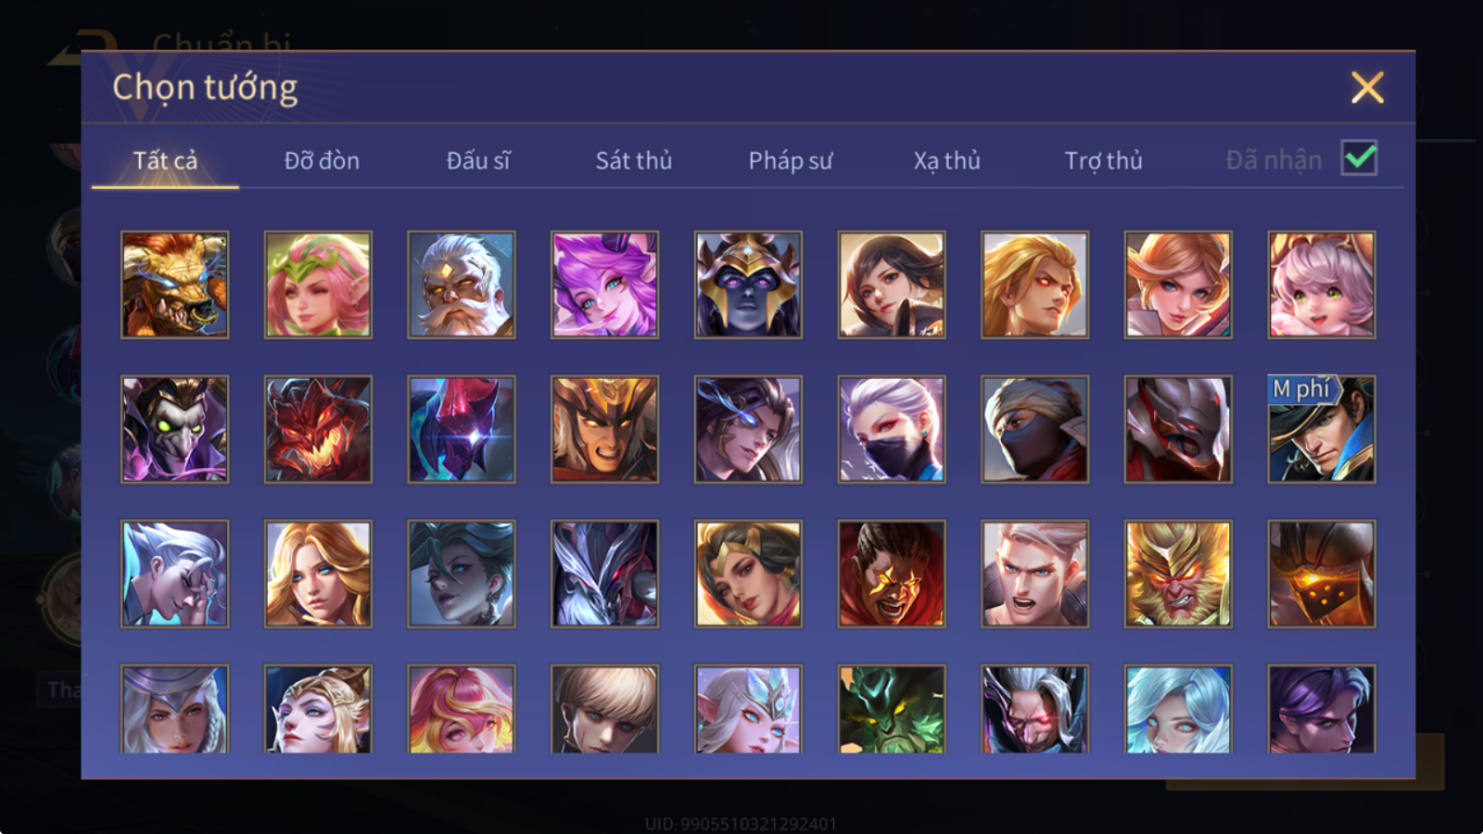Pick the white-haired masked ninja girl hero
Viewport: 1483px width, 834px height.
[x=891, y=429]
